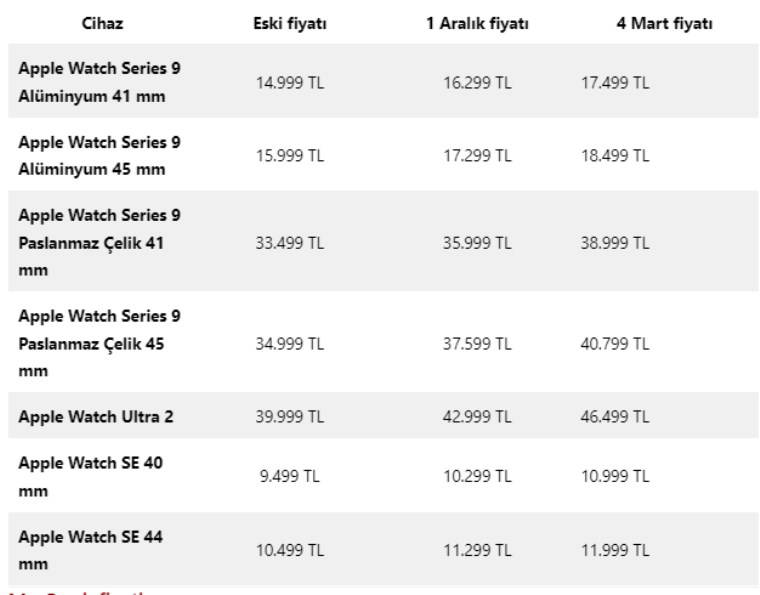Click the Cihaz column header
Screen dimensions: 760x595
coord(102,24)
